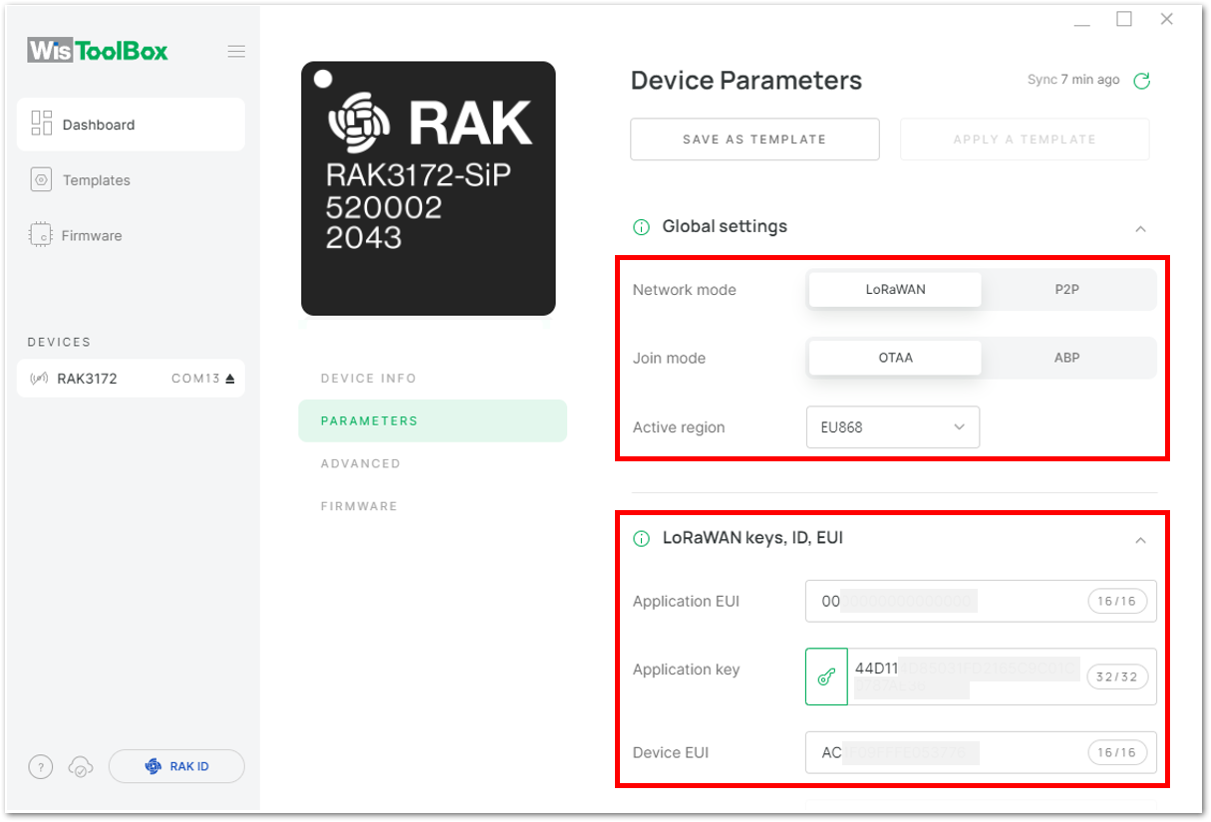Viewport: 1211px width, 822px height.
Task: Select the Parameters tab
Action: click(432, 421)
